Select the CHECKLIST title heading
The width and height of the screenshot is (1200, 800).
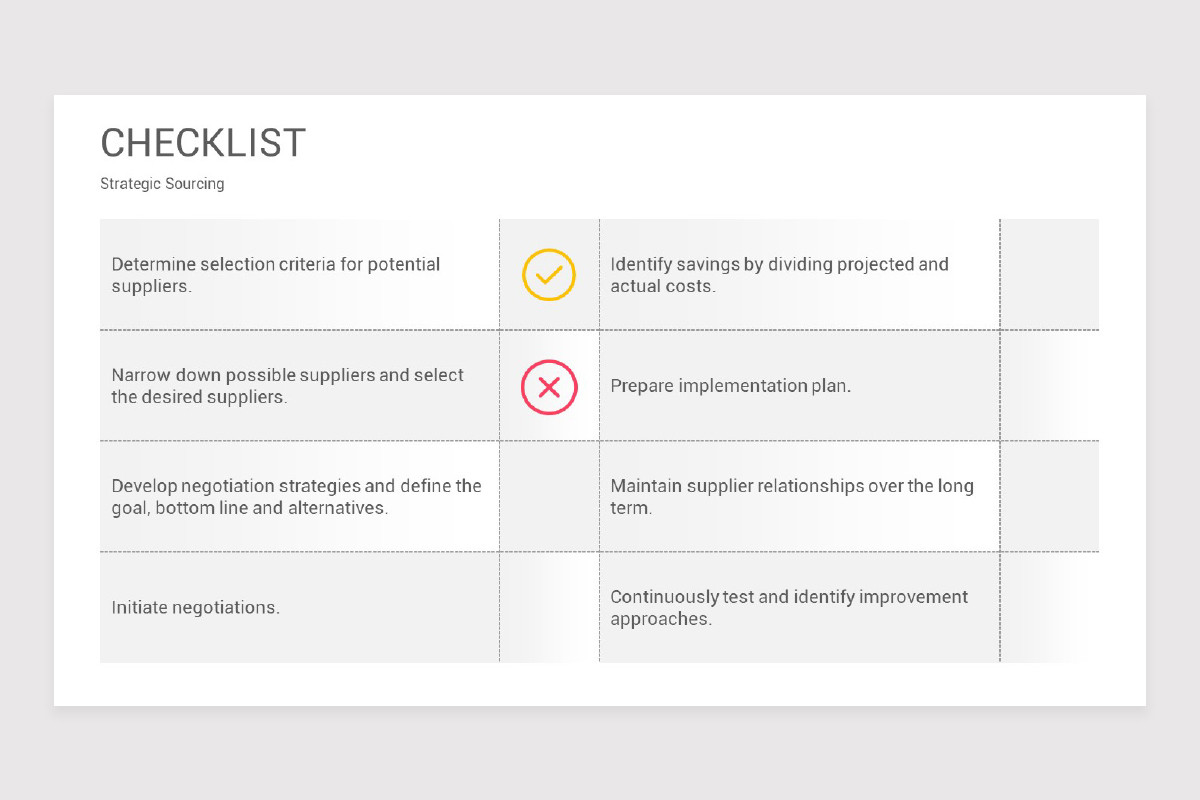[203, 144]
